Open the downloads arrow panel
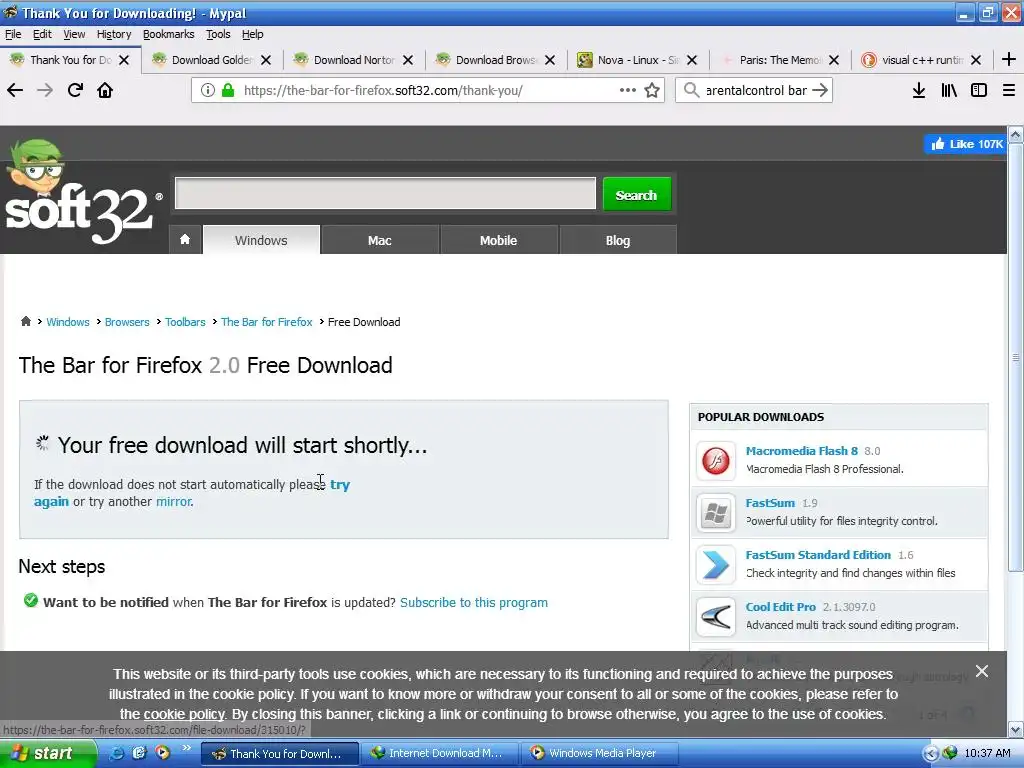The image size is (1024, 768). pyautogui.click(x=919, y=90)
